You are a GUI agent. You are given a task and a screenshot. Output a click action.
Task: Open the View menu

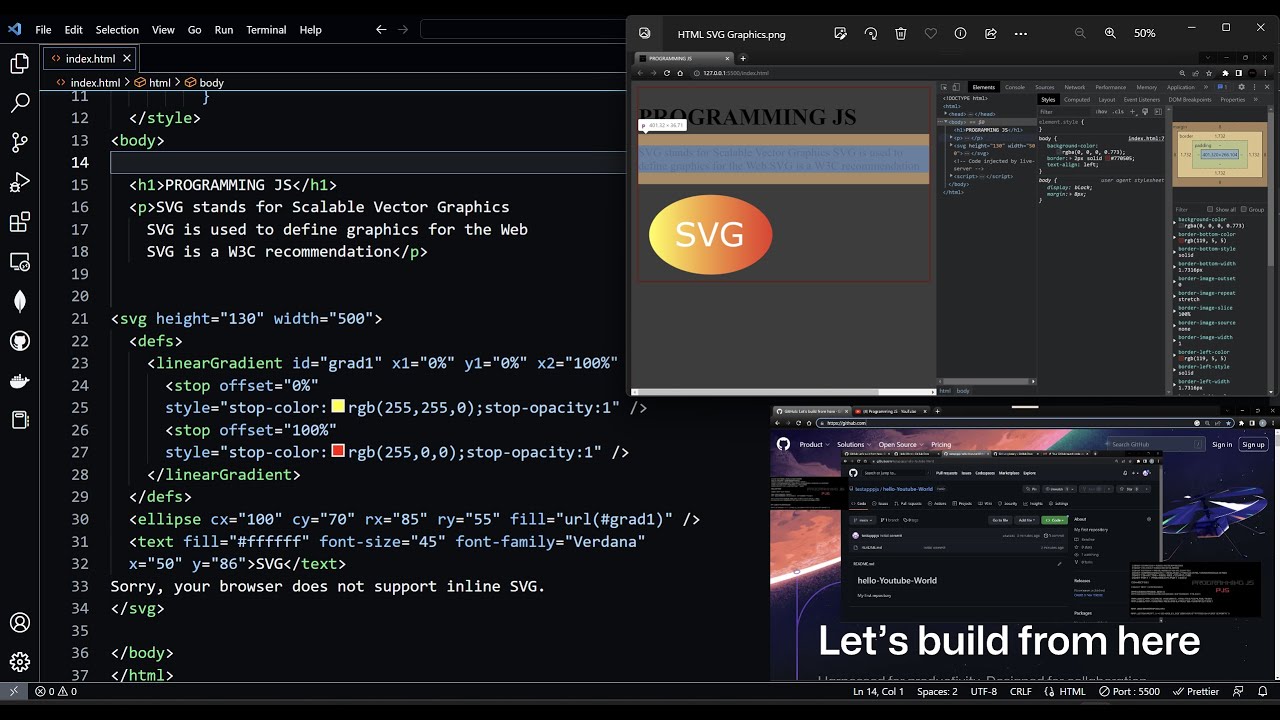click(163, 30)
